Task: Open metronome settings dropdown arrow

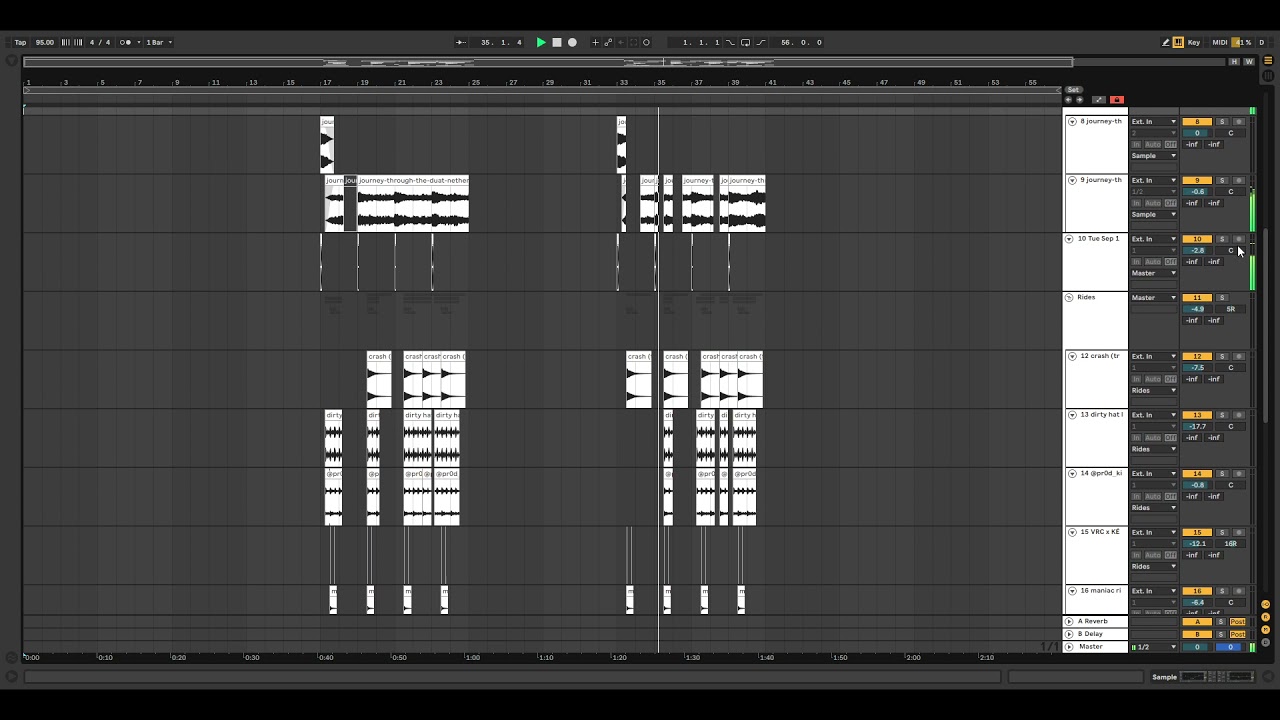Action: 138,42
